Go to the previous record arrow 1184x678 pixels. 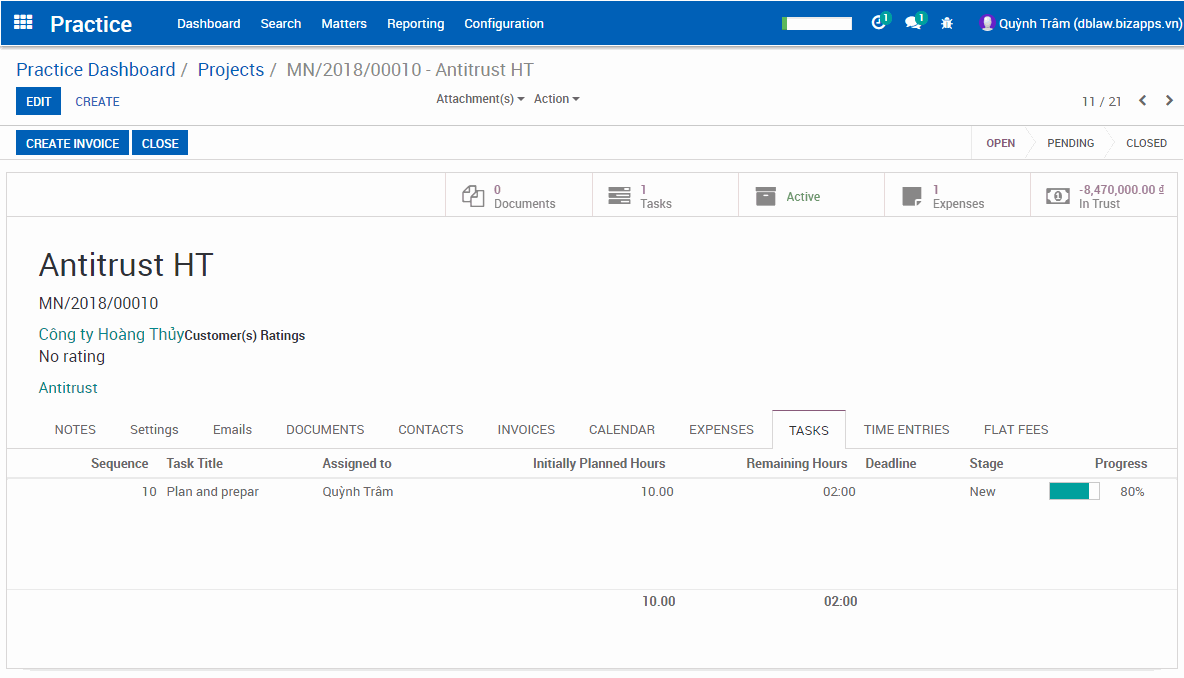click(x=1142, y=101)
